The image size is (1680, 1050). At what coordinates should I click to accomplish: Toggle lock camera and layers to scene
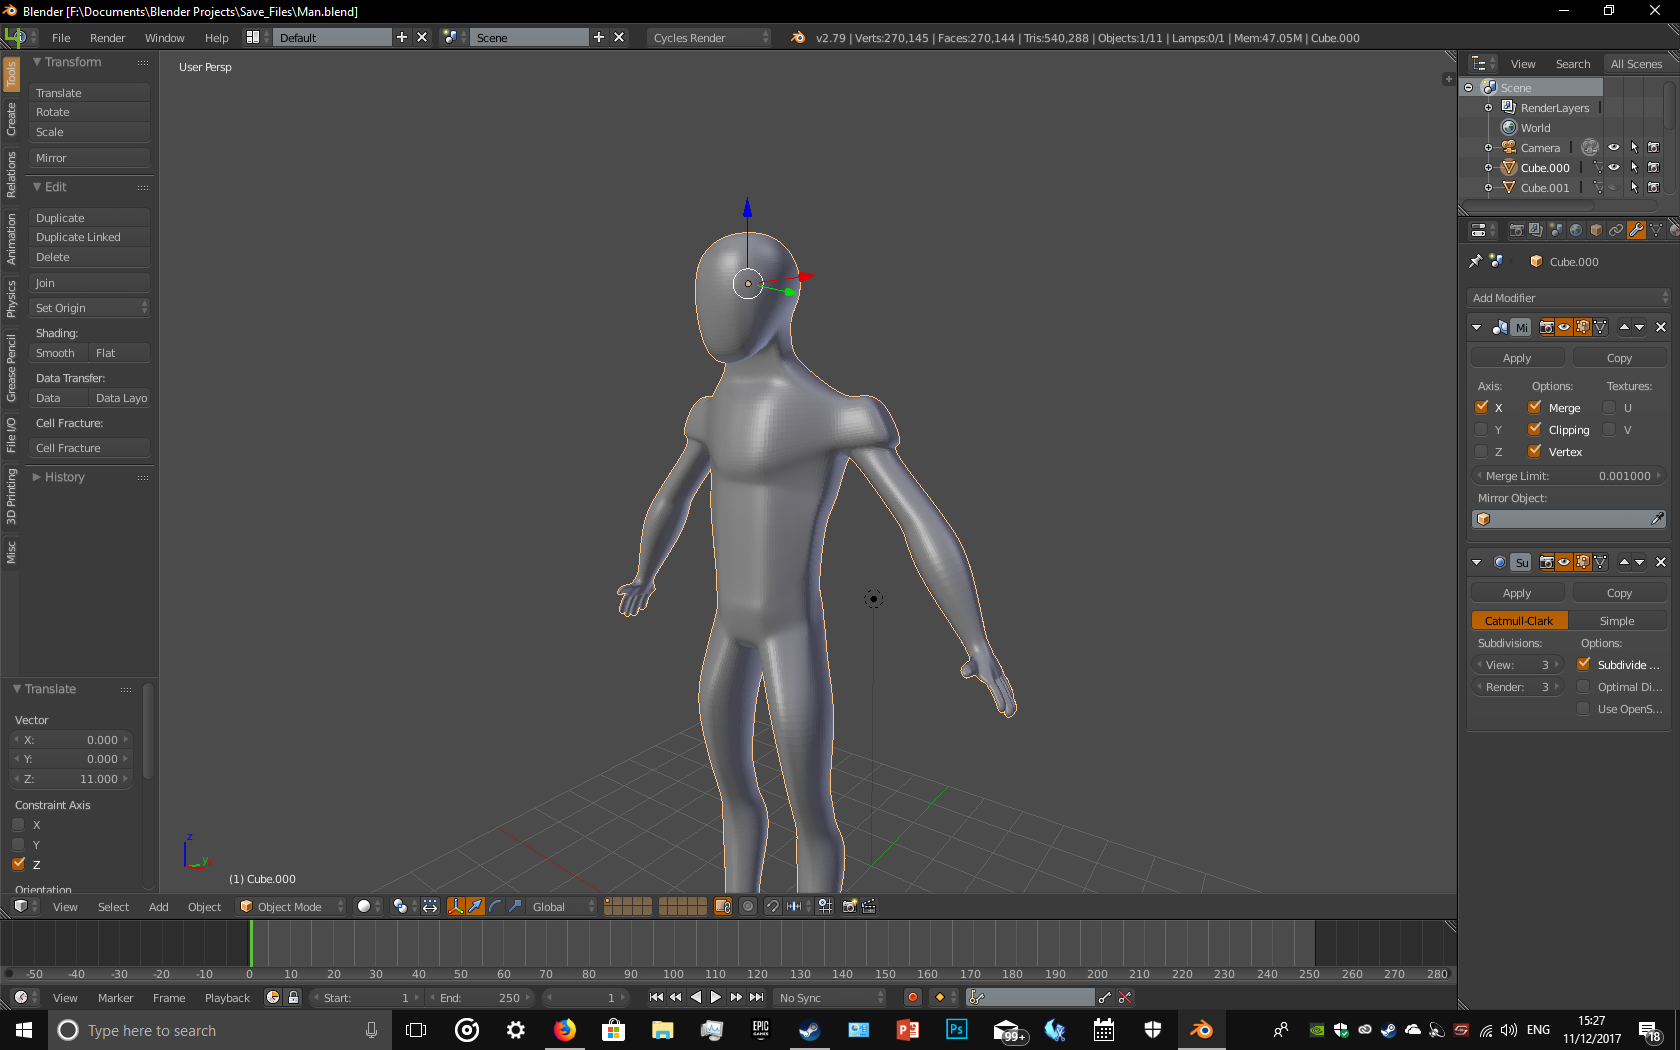point(723,906)
